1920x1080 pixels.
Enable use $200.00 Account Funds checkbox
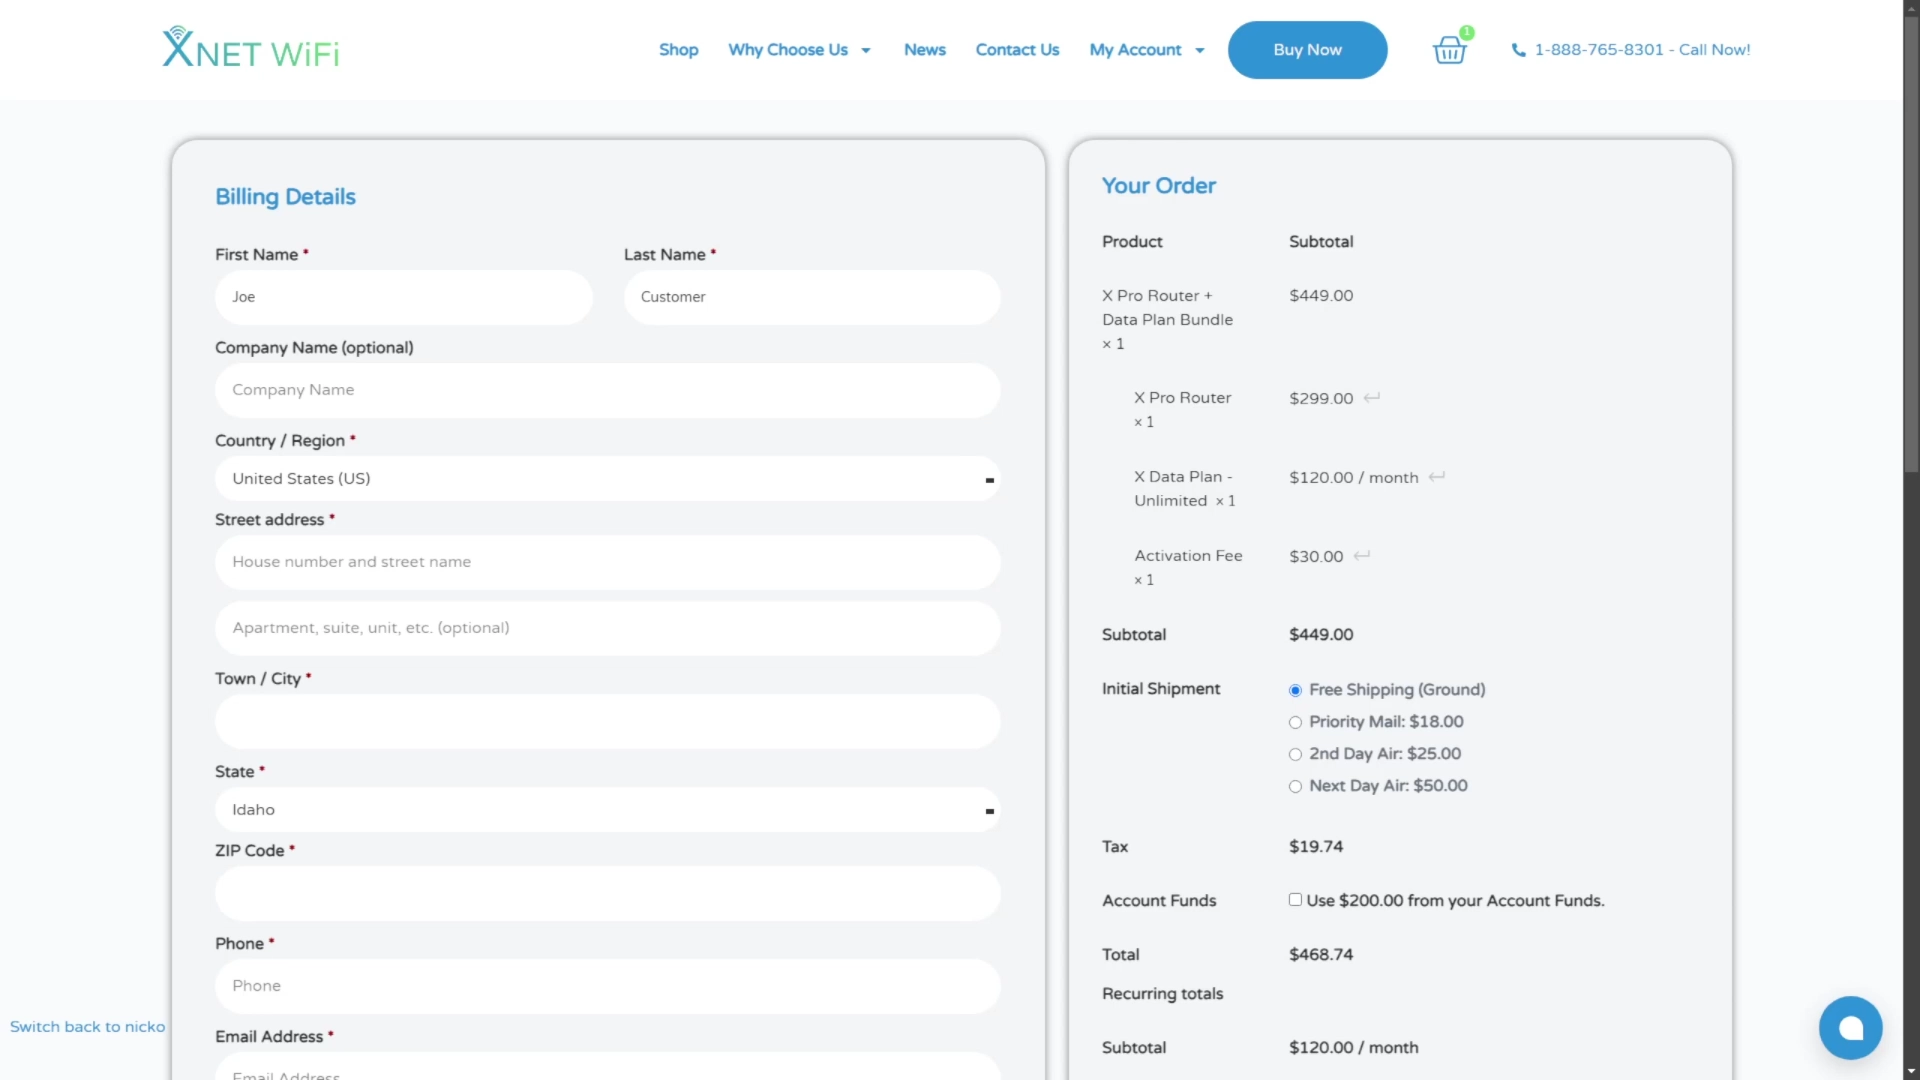coord(1295,900)
